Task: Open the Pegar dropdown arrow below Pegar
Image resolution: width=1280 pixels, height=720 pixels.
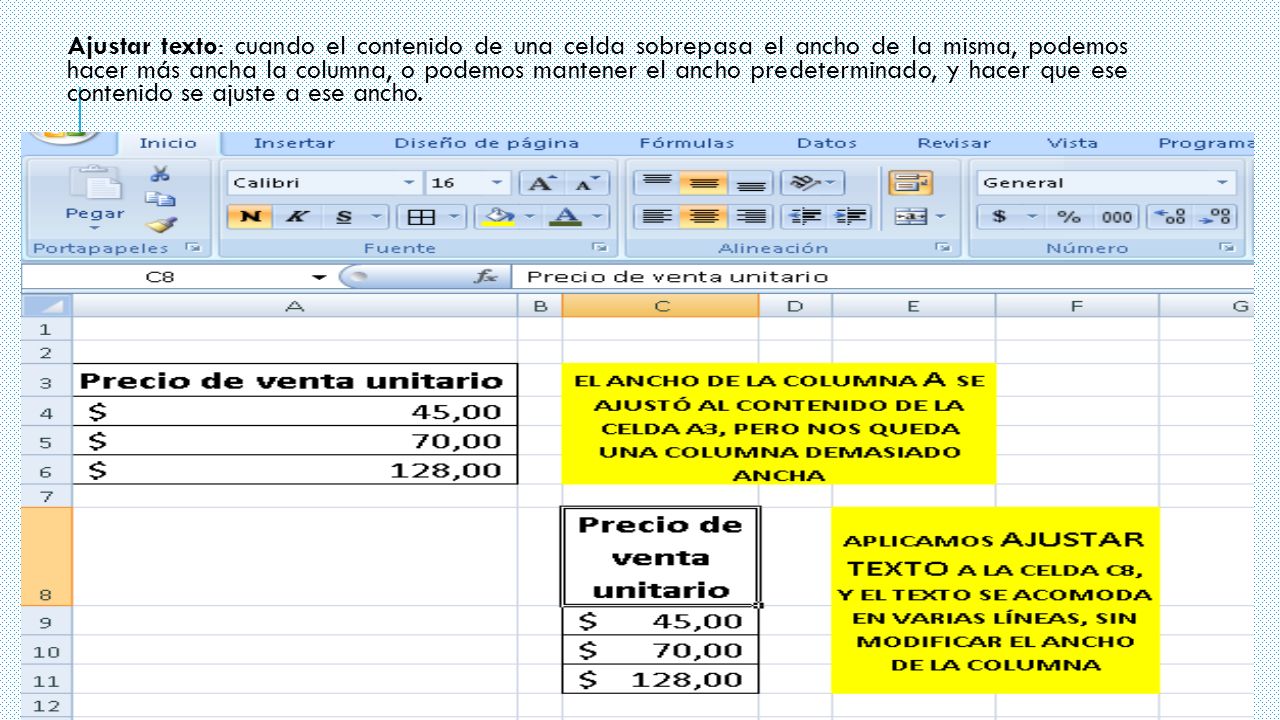Action: pyautogui.click(x=94, y=226)
